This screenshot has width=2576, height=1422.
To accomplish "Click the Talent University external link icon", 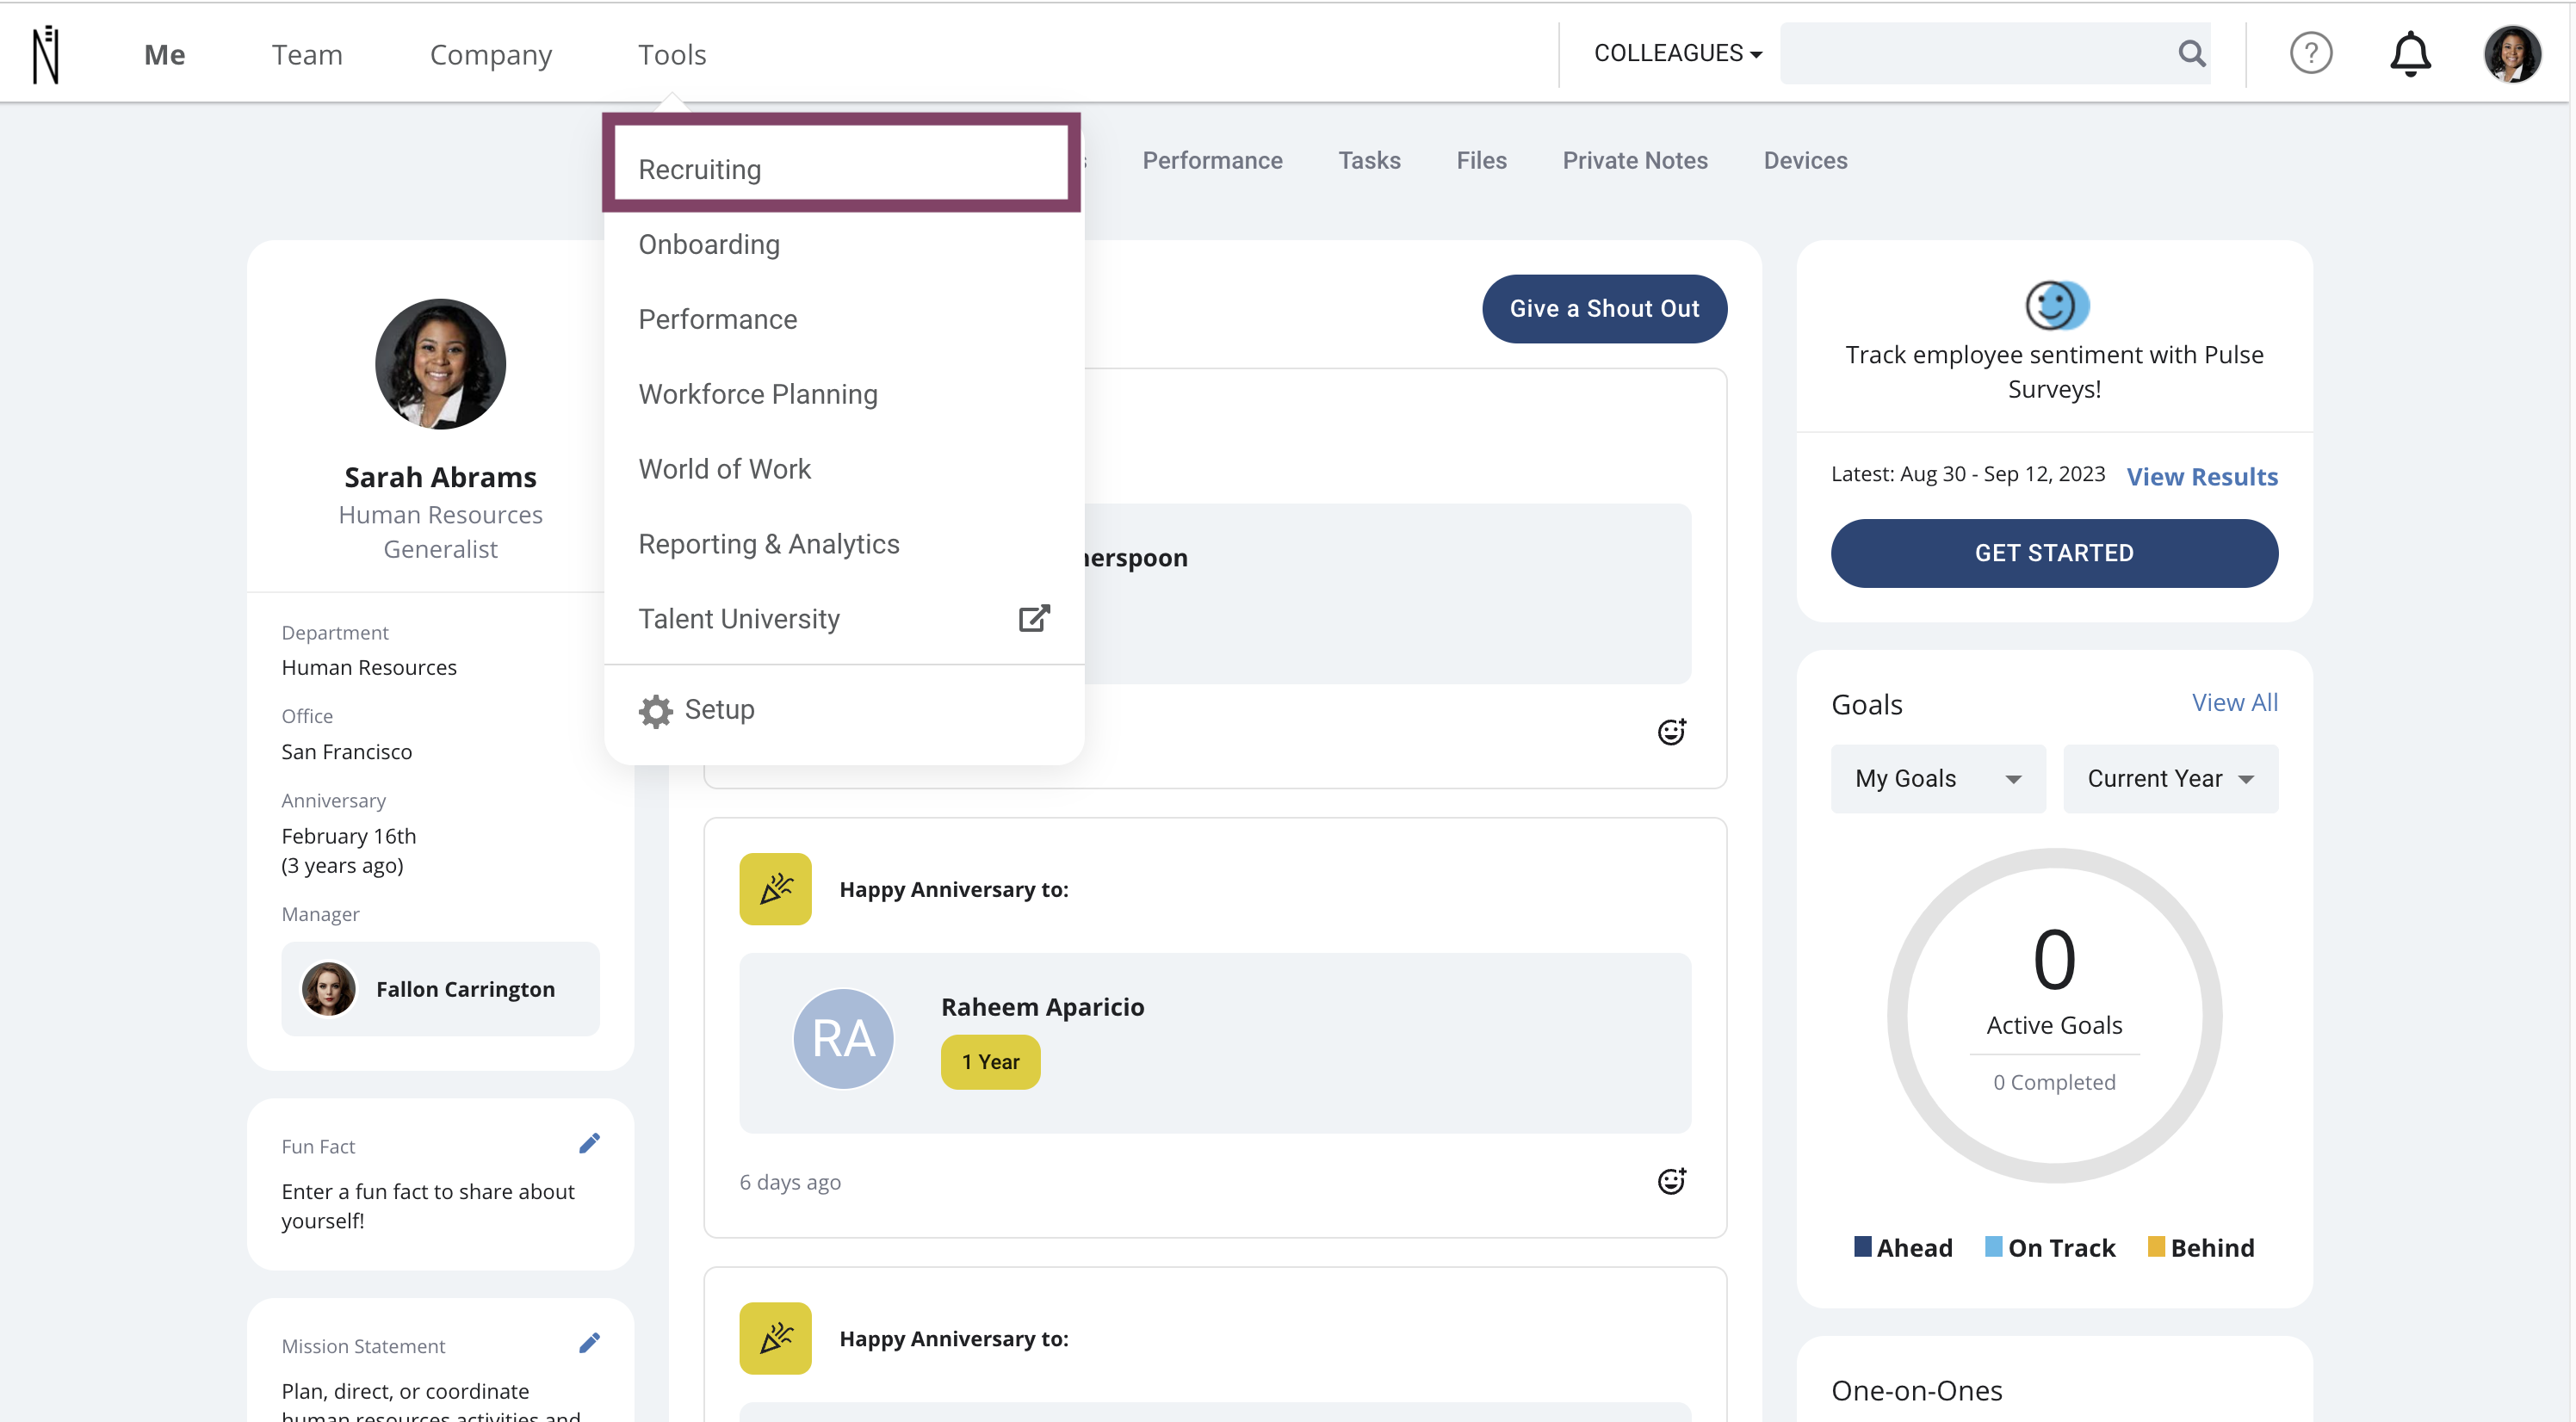I will [x=1034, y=618].
